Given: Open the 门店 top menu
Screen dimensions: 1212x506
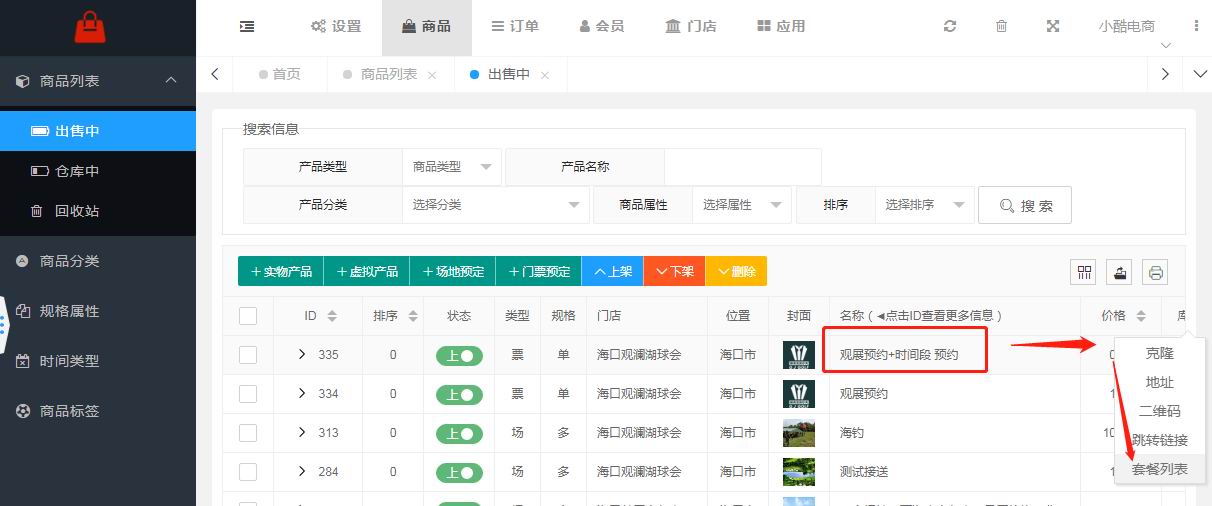Looking at the screenshot, I should tap(691, 27).
